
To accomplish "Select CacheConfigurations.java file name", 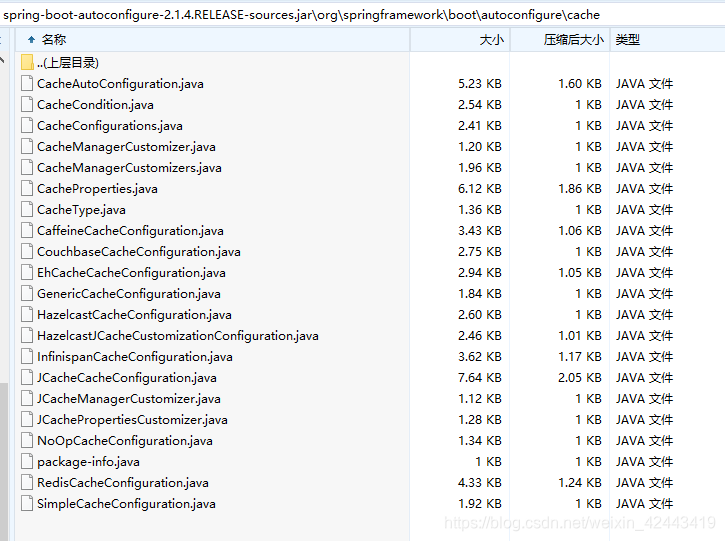I will 110,126.
